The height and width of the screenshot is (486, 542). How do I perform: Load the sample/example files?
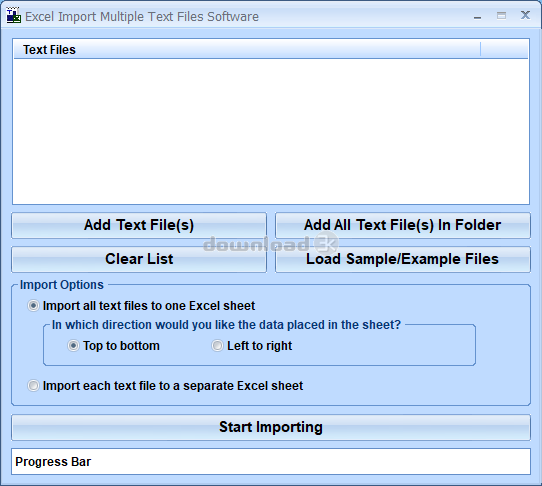[403, 259]
